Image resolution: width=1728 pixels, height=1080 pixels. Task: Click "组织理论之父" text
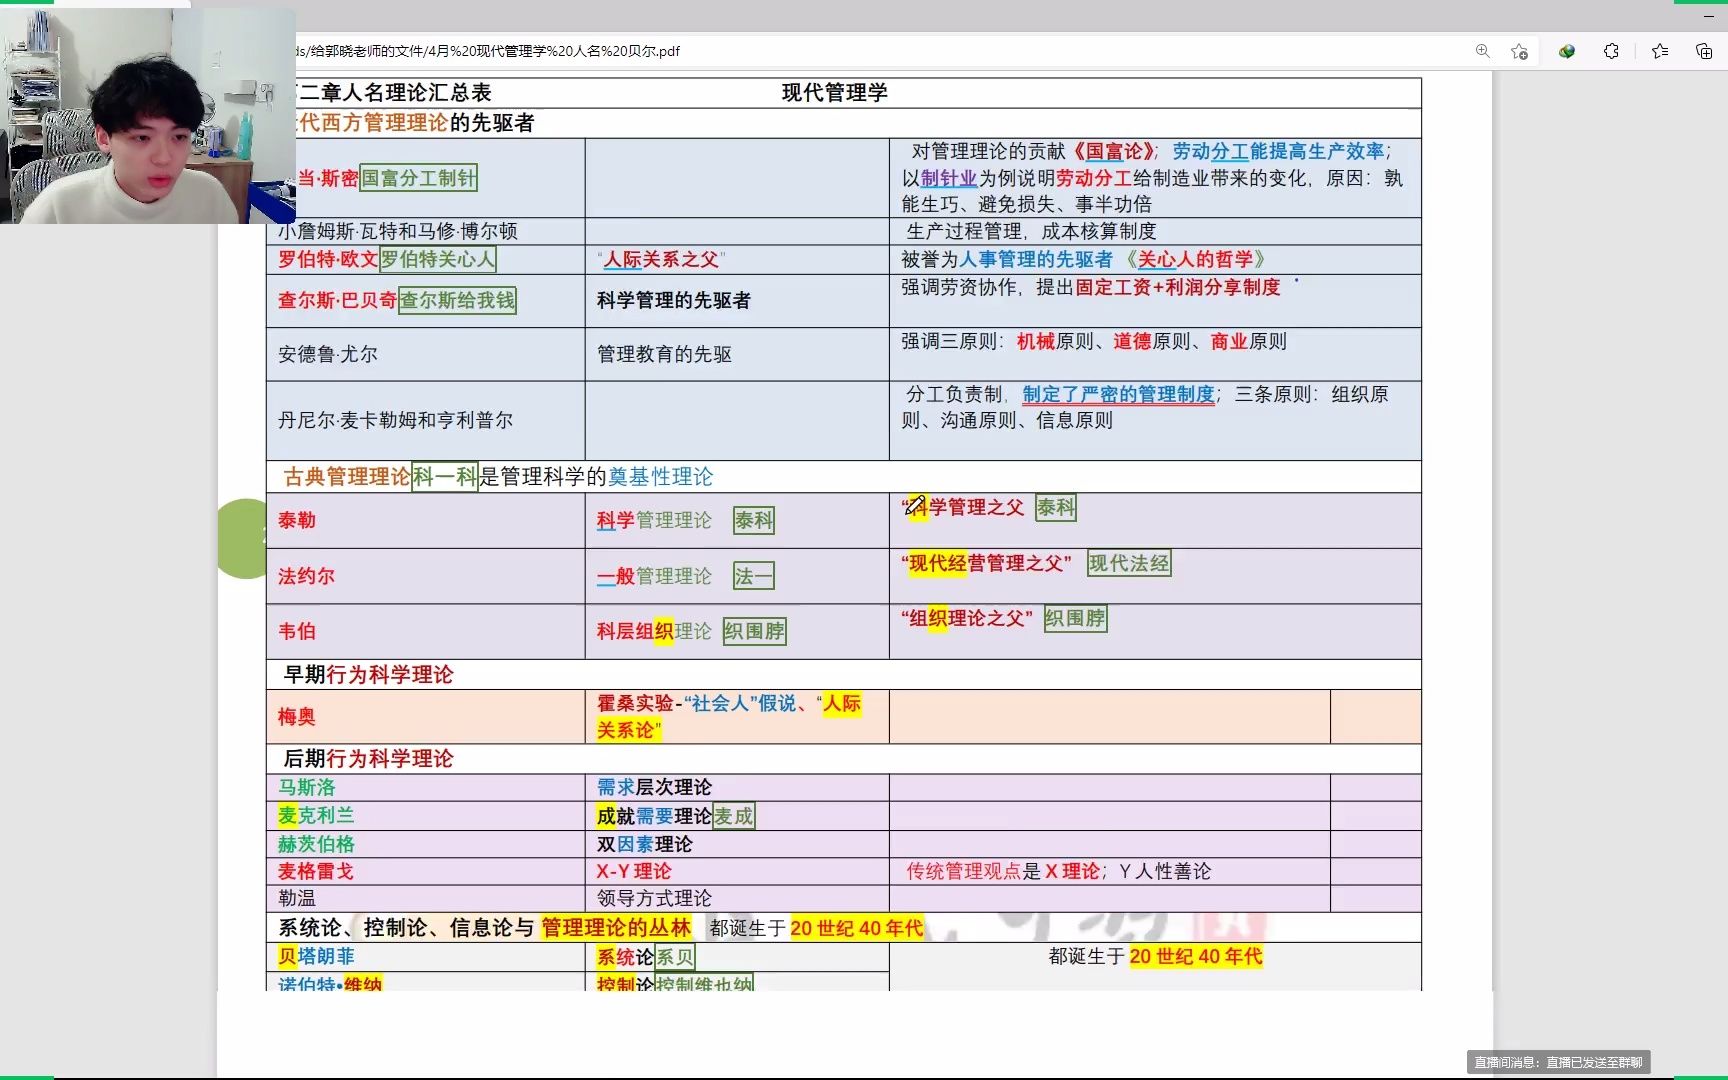[x=966, y=618]
